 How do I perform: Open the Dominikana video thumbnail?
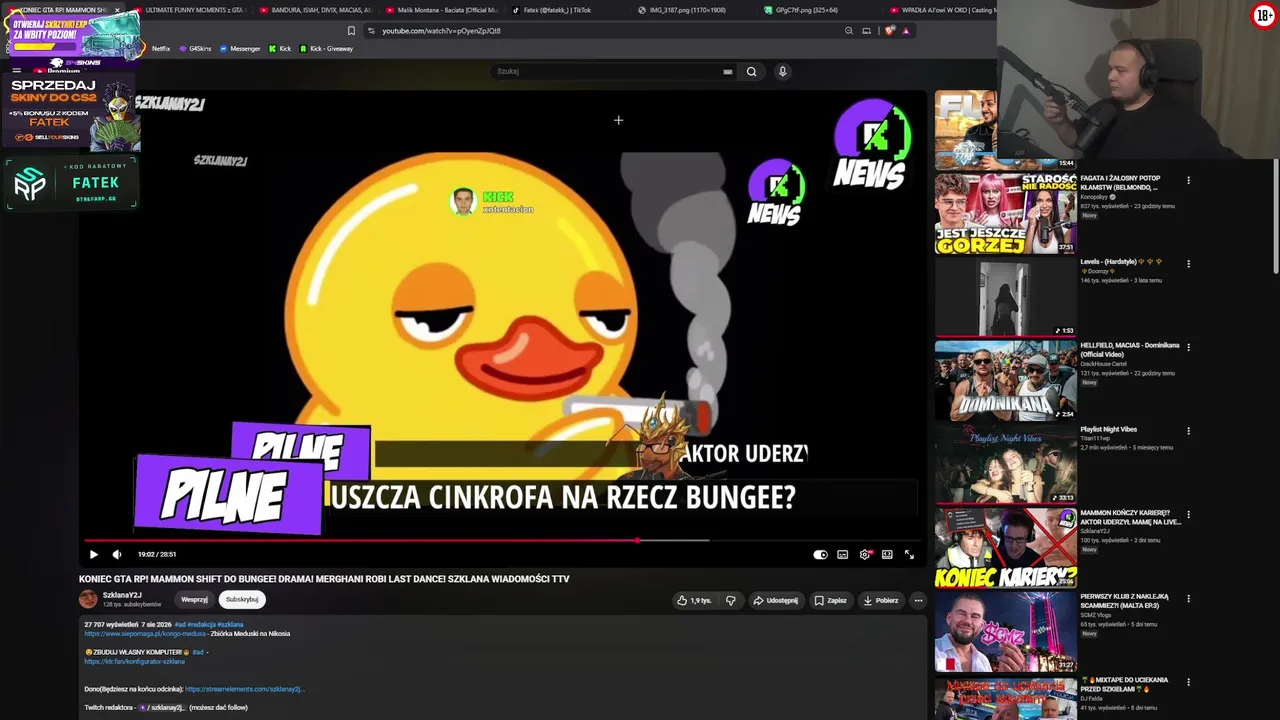(x=1005, y=381)
